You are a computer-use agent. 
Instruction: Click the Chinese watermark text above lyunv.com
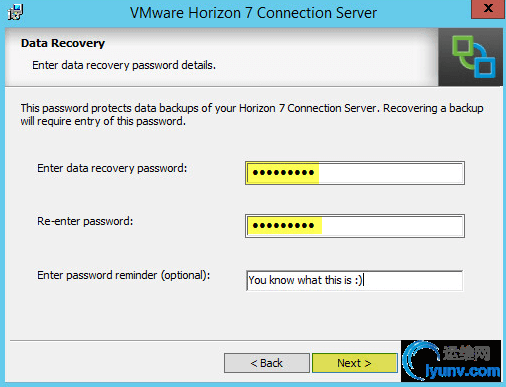pos(467,353)
